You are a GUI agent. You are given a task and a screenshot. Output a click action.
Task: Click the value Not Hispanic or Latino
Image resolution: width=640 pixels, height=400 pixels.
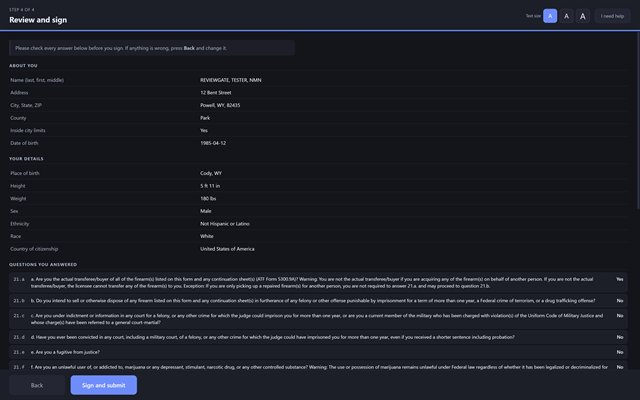(224, 224)
